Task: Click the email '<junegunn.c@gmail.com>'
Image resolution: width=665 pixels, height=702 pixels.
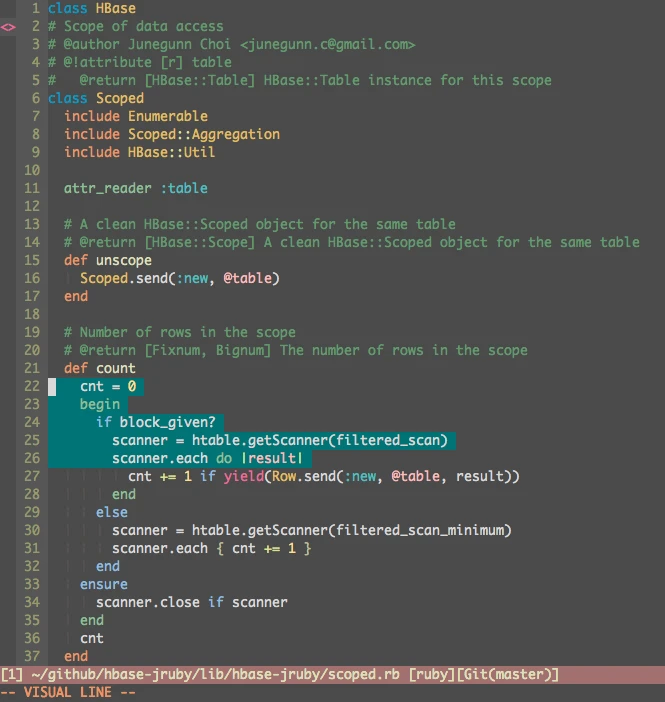Action: [328, 44]
